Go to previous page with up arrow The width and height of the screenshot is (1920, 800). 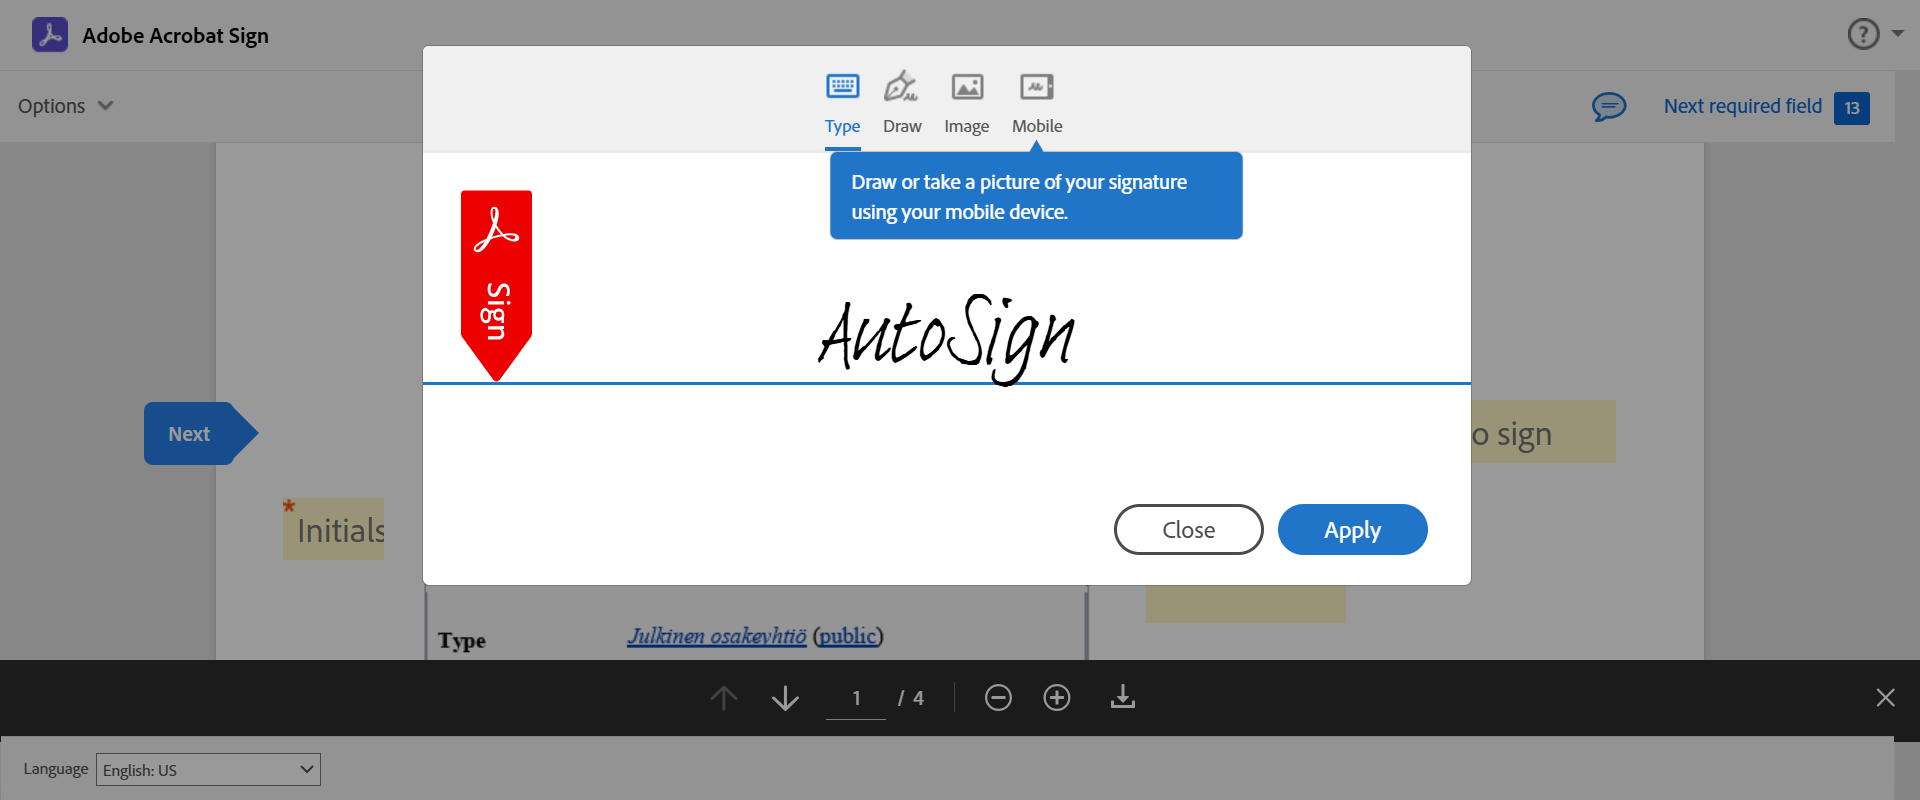[724, 698]
